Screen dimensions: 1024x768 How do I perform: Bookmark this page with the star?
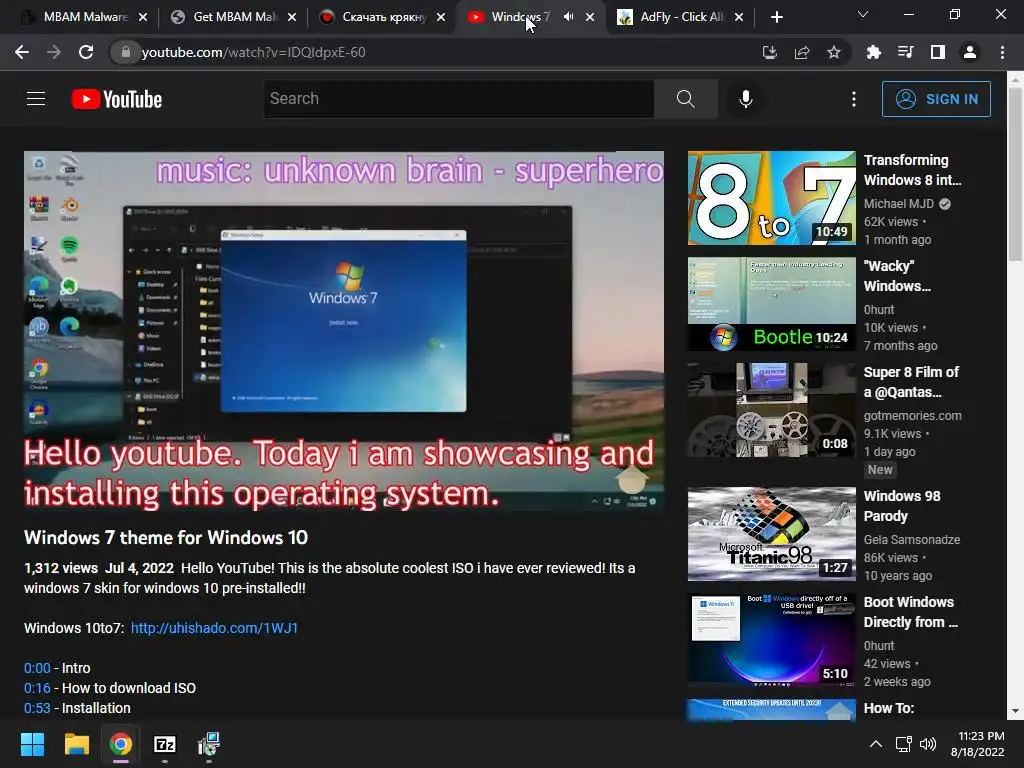834,52
